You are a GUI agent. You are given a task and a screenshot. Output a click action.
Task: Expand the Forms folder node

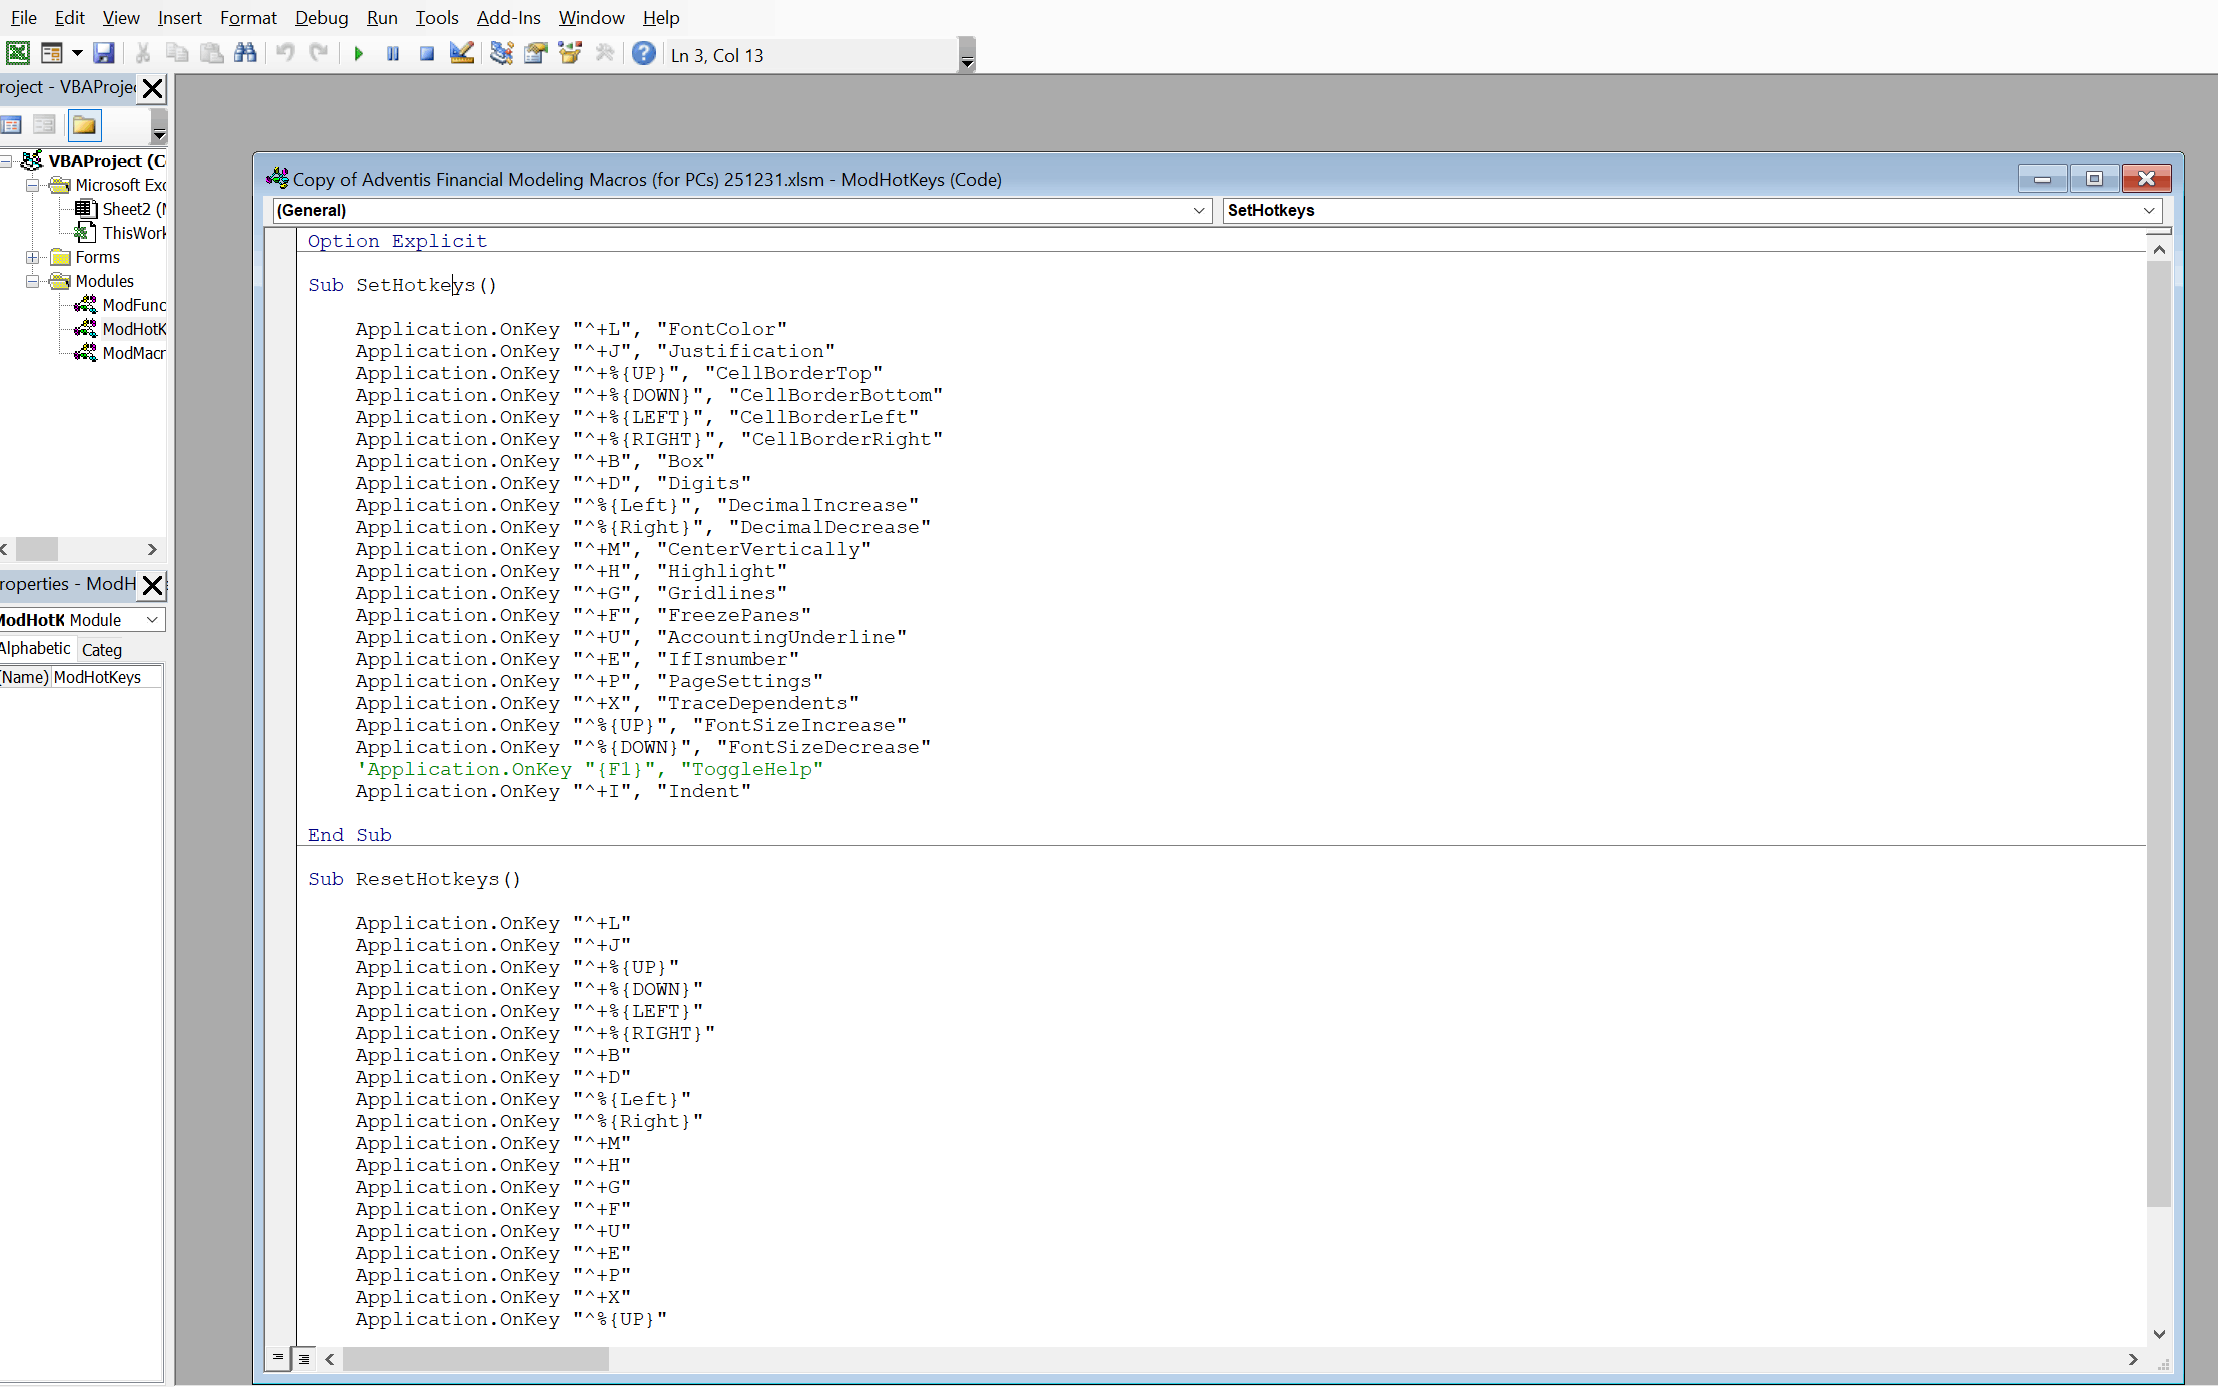tap(33, 257)
